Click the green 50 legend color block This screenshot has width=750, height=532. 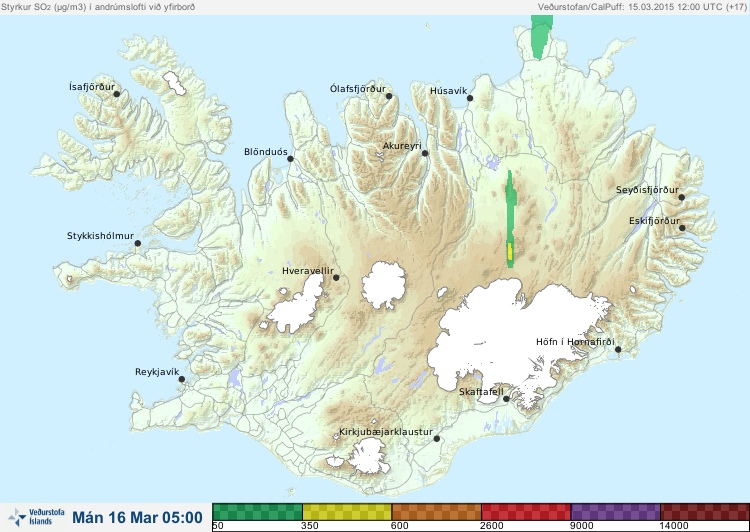click(x=257, y=512)
